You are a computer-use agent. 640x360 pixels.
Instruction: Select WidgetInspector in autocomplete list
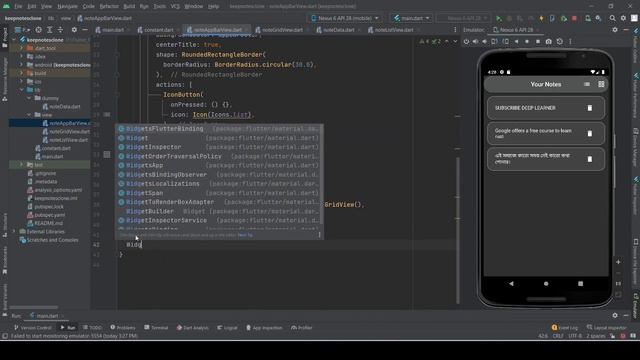click(x=219, y=147)
